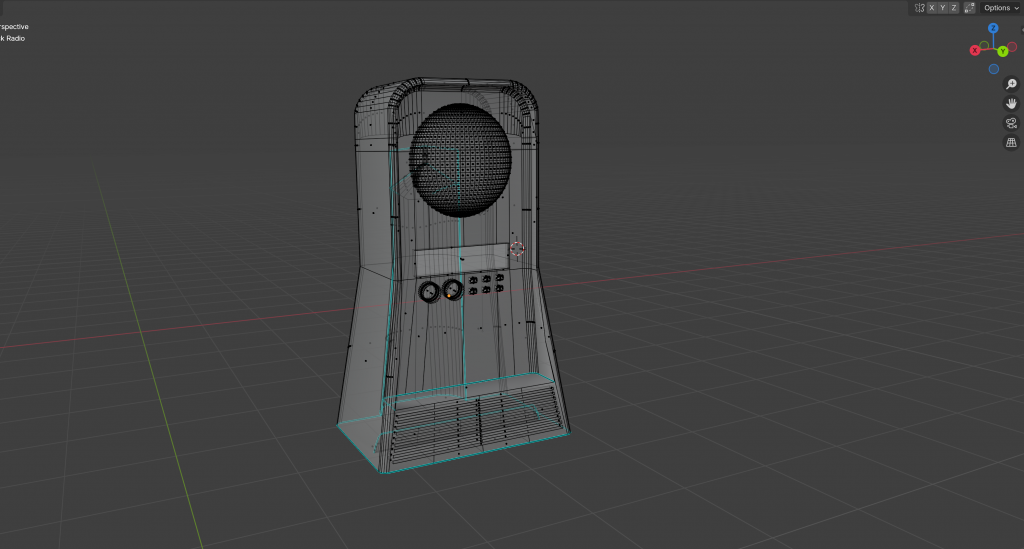Toggle Z axis mirror

coord(954,8)
